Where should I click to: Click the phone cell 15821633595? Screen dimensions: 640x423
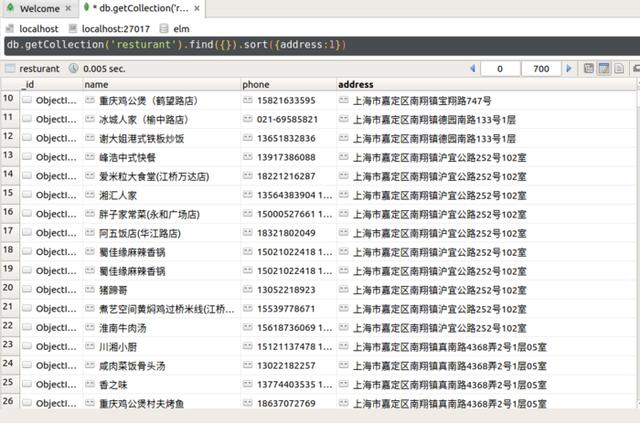289,100
